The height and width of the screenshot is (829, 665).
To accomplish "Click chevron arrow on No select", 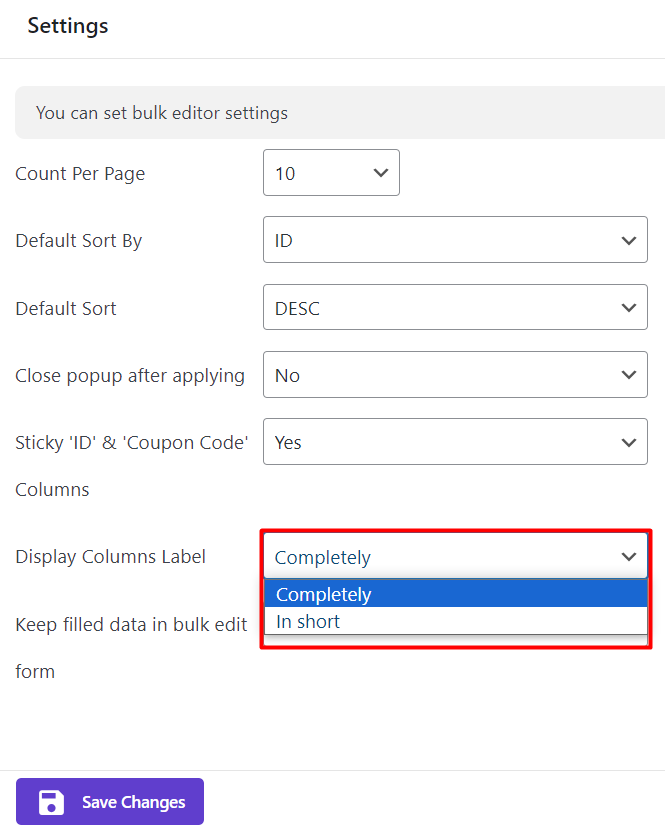I will click(x=629, y=375).
